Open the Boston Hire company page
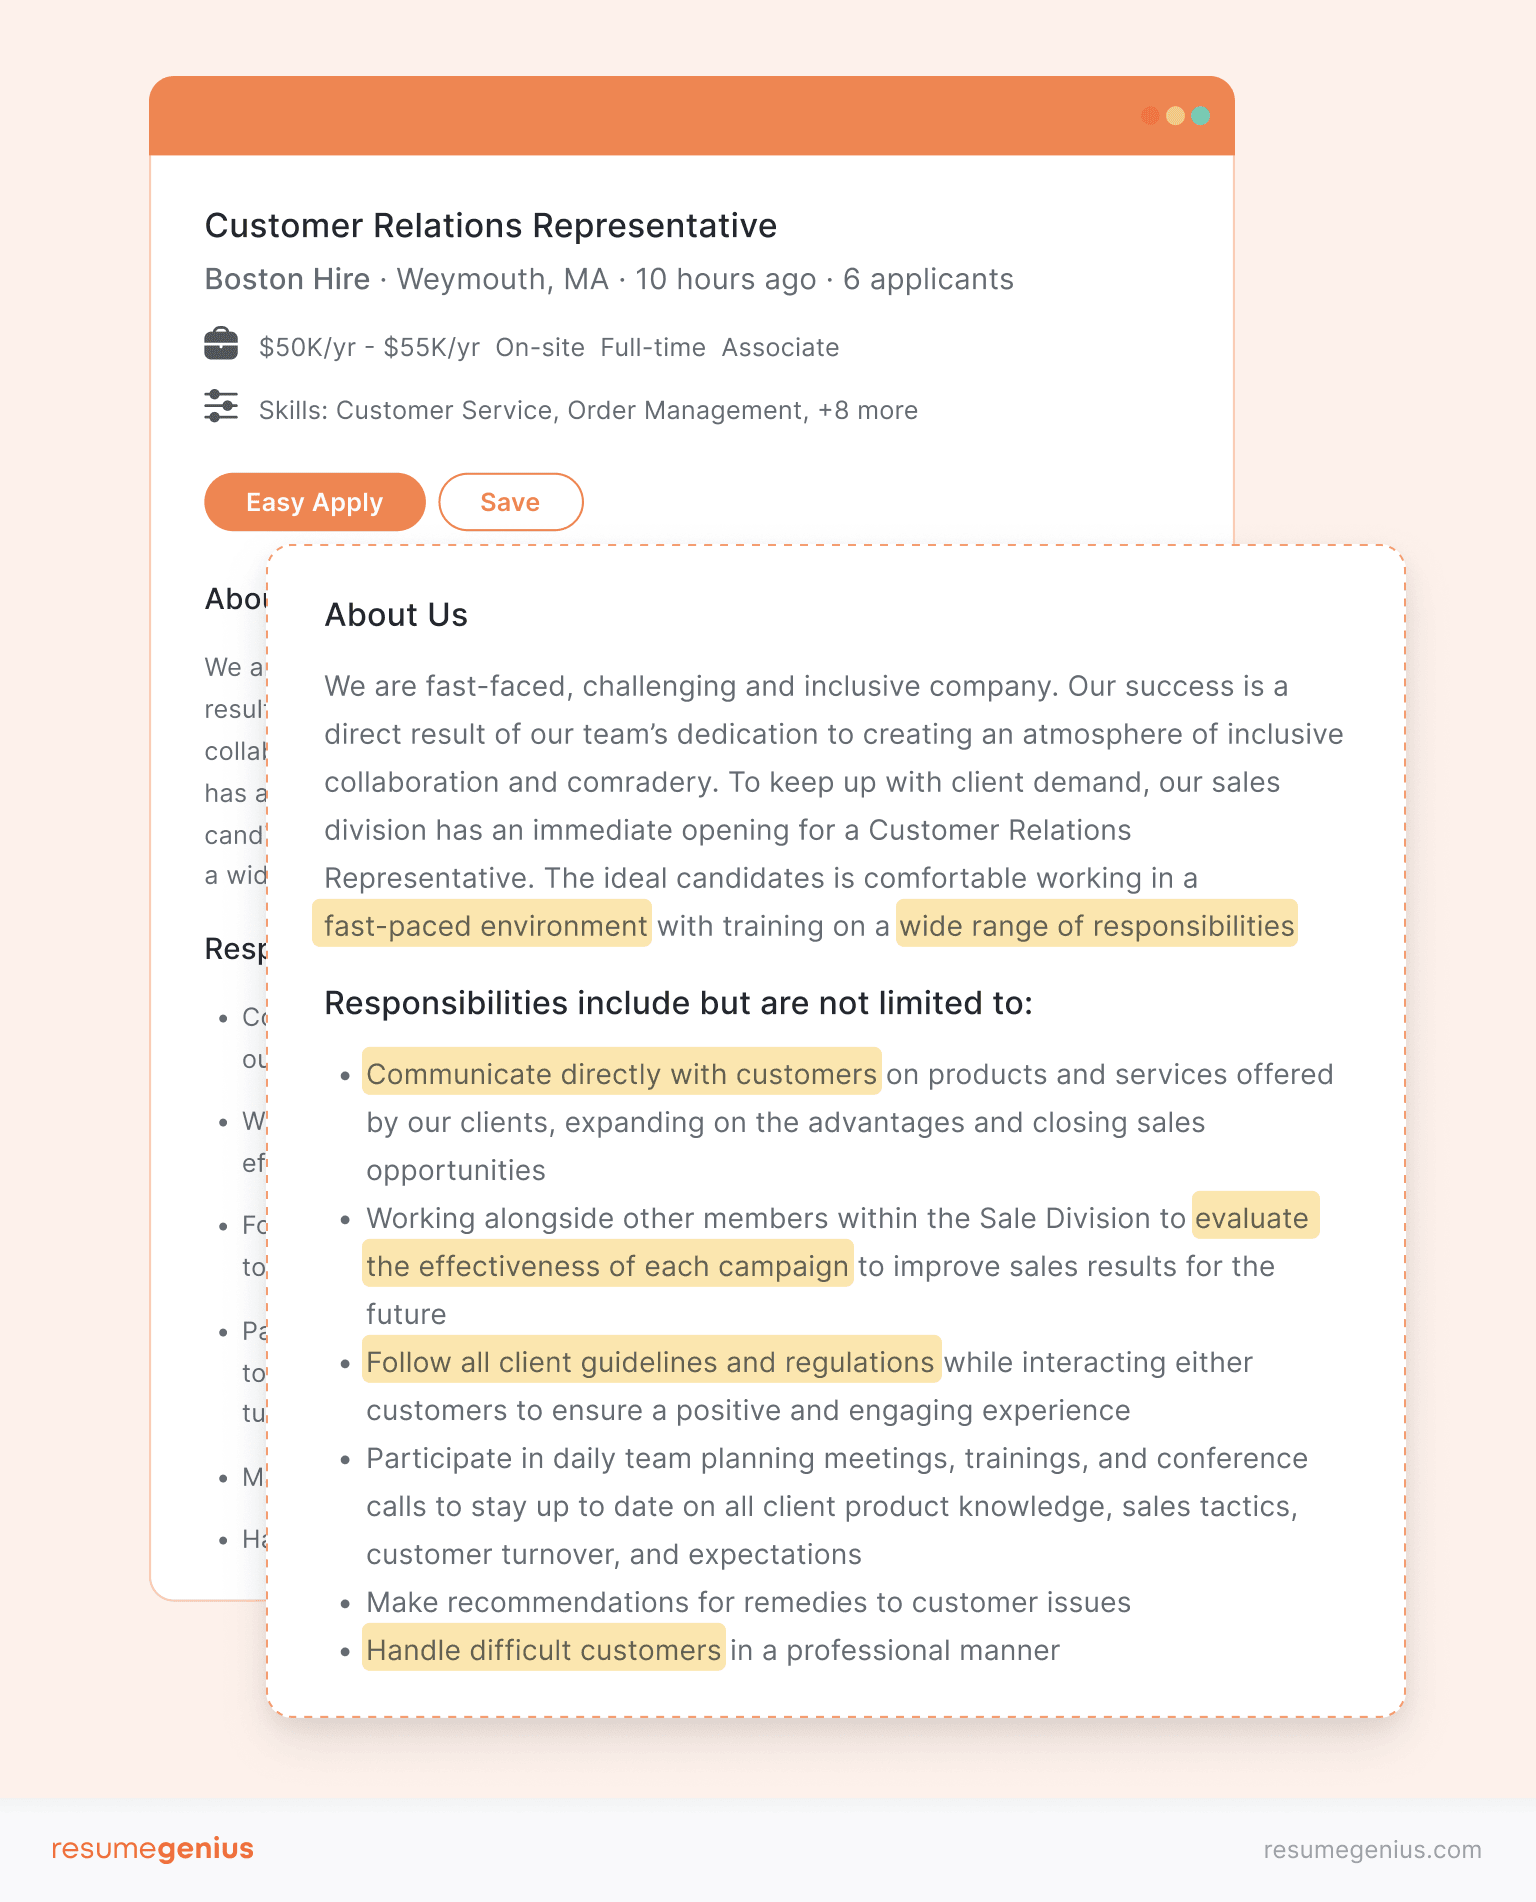 click(x=287, y=280)
